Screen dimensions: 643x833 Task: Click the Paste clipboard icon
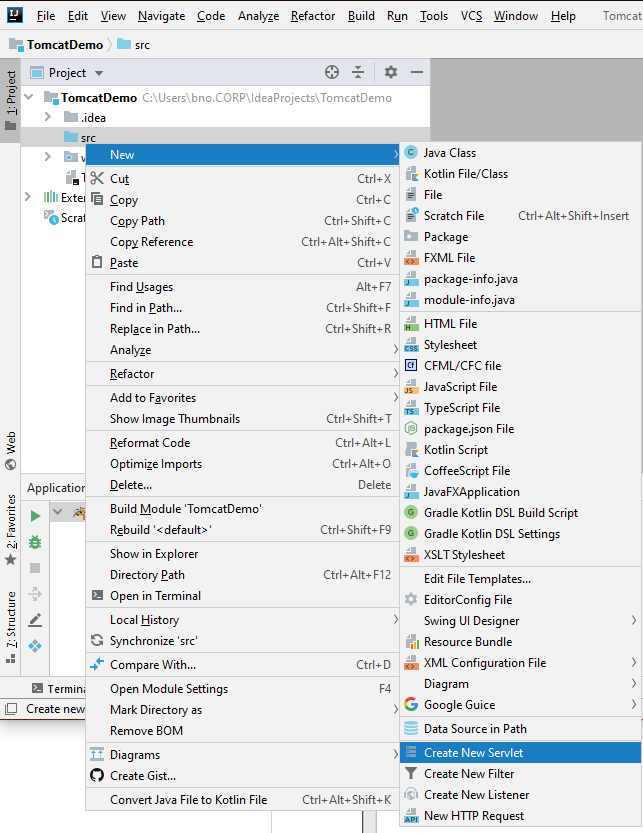pos(97,262)
